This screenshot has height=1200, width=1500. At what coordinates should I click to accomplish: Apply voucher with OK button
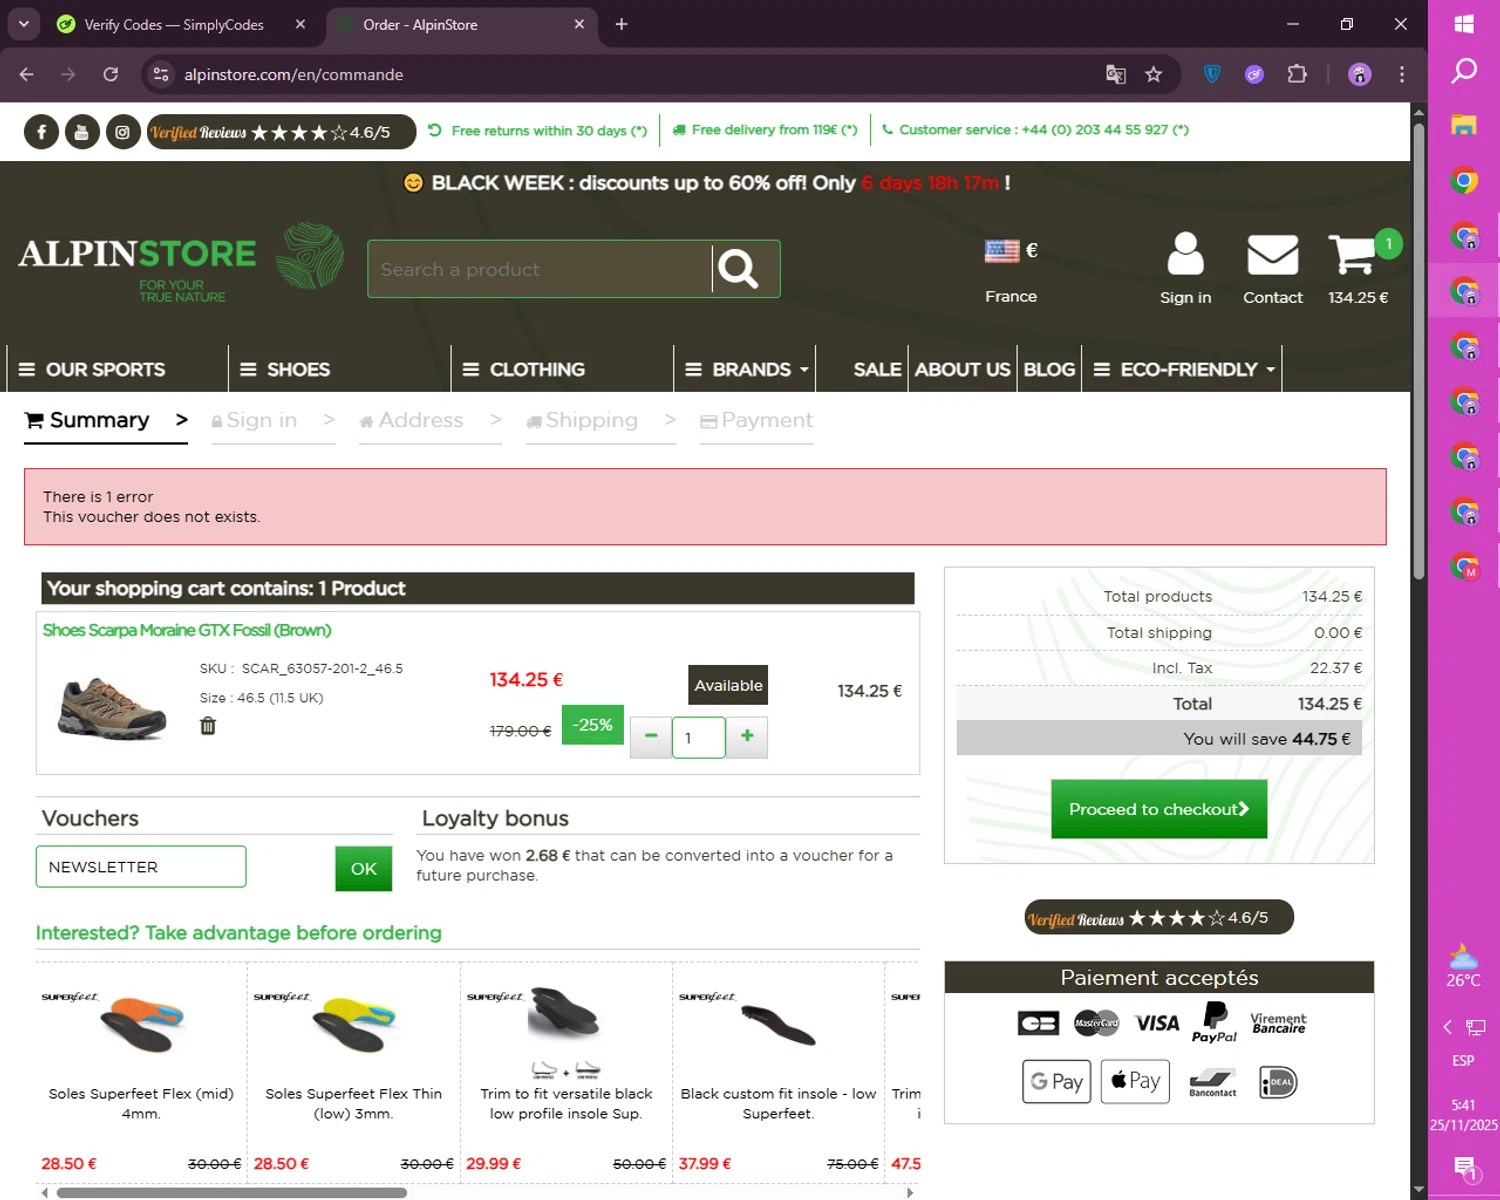tap(363, 868)
